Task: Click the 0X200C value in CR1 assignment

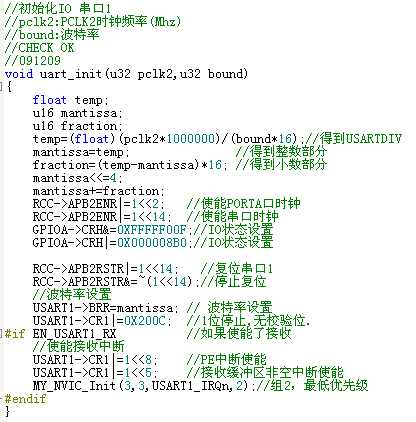Action: pyautogui.click(x=145, y=320)
